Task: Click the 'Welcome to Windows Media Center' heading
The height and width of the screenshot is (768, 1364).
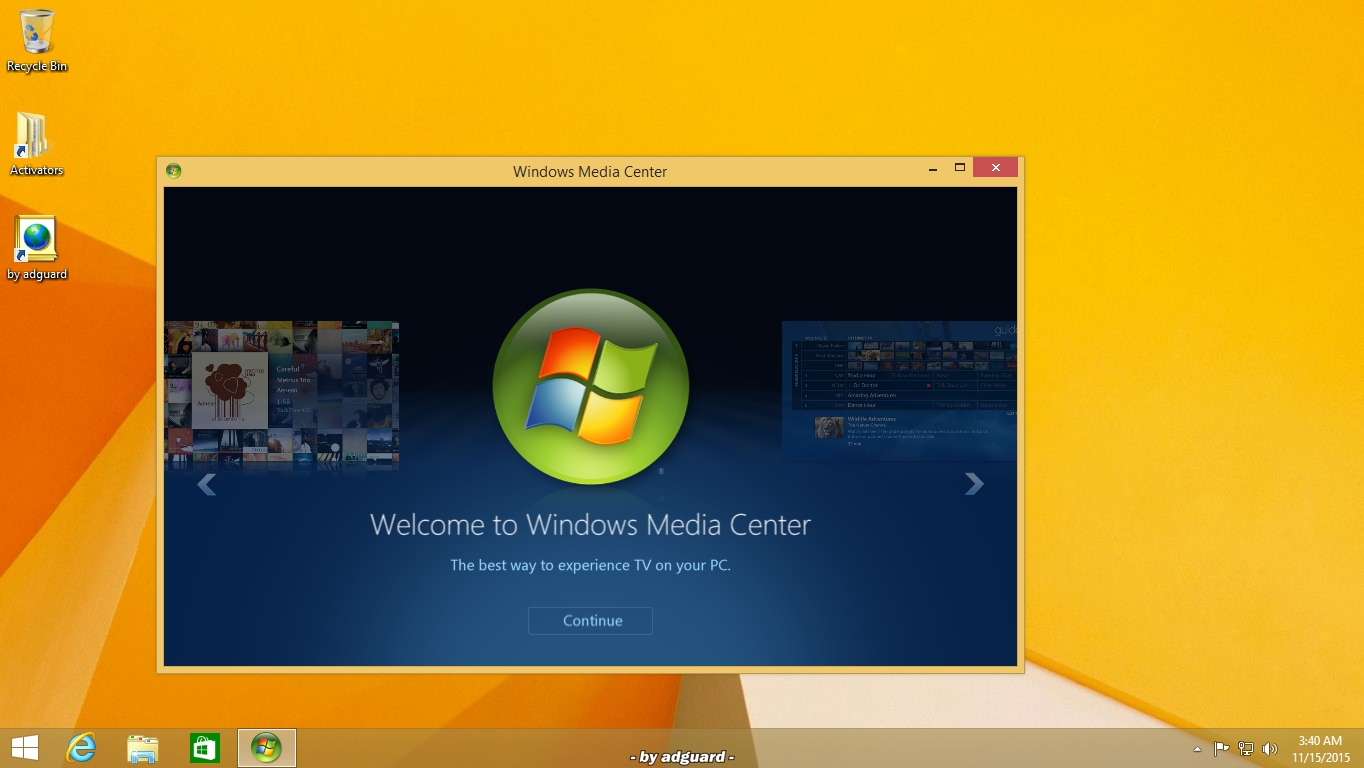Action: point(590,525)
